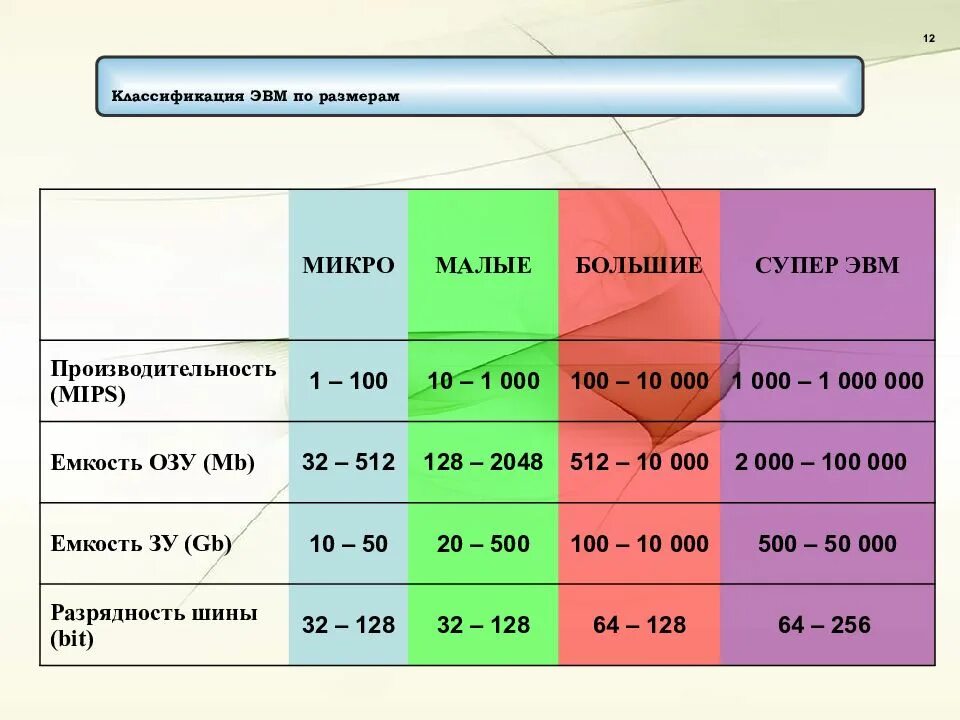Click the Емкость ЗУ cell '100 – 10 000'

639,544
